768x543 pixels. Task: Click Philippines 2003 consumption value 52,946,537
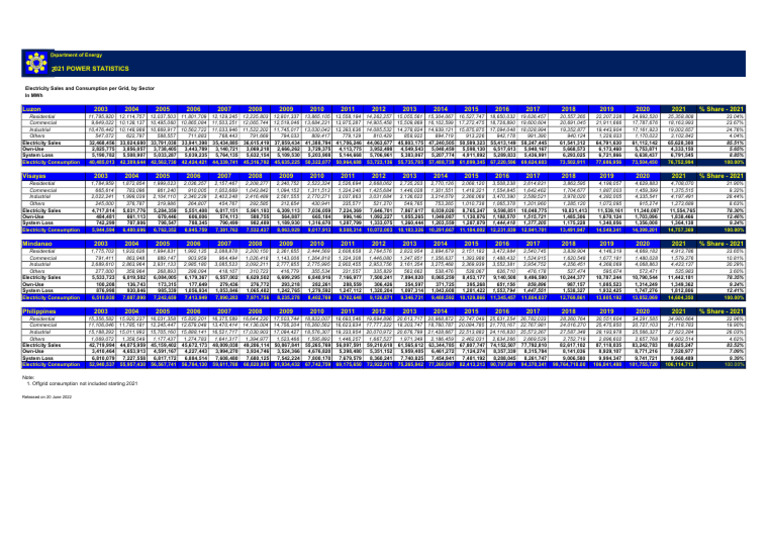tap(101, 364)
